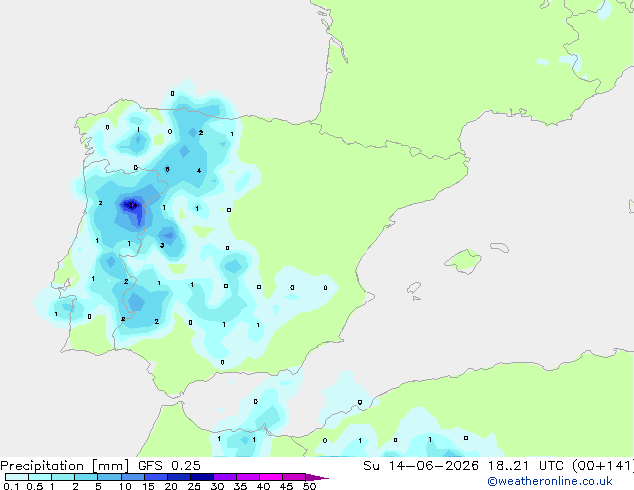Click the legend swatch between 20 and 25
634x490 pixels.
(x=179, y=477)
